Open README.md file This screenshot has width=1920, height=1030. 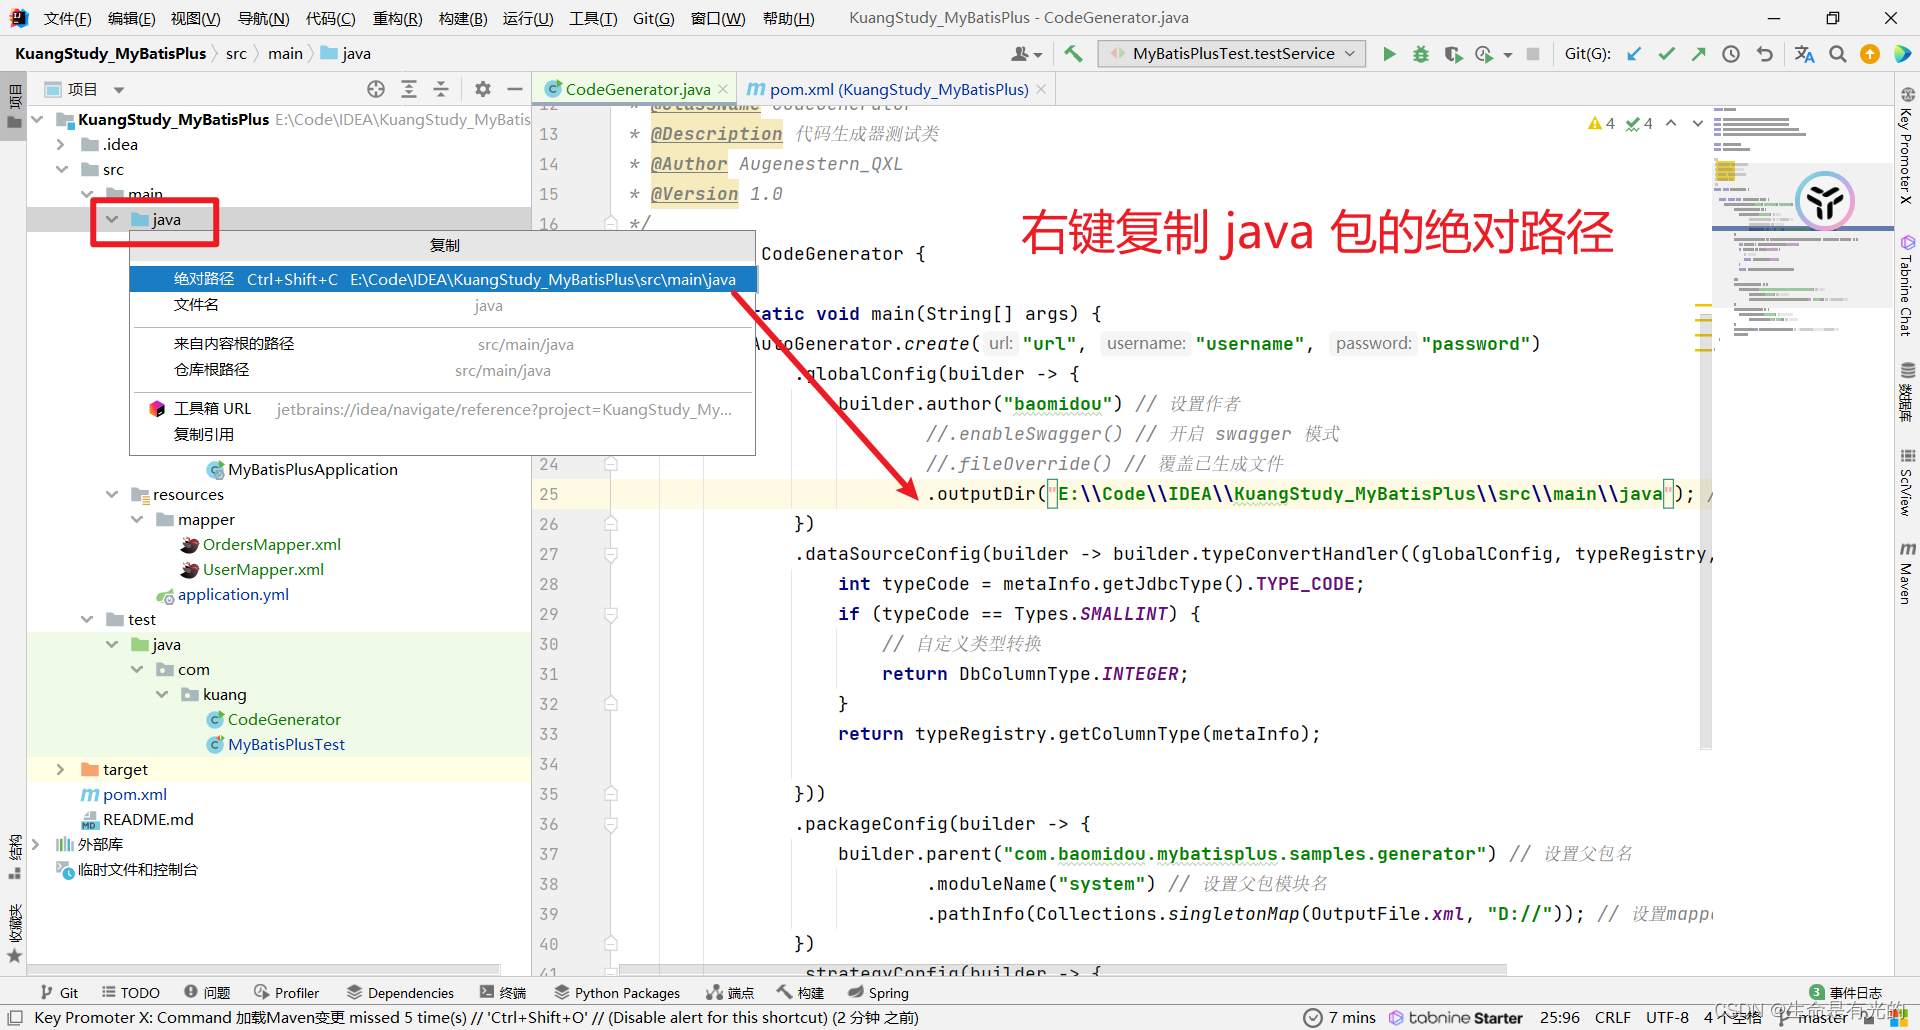pos(148,819)
